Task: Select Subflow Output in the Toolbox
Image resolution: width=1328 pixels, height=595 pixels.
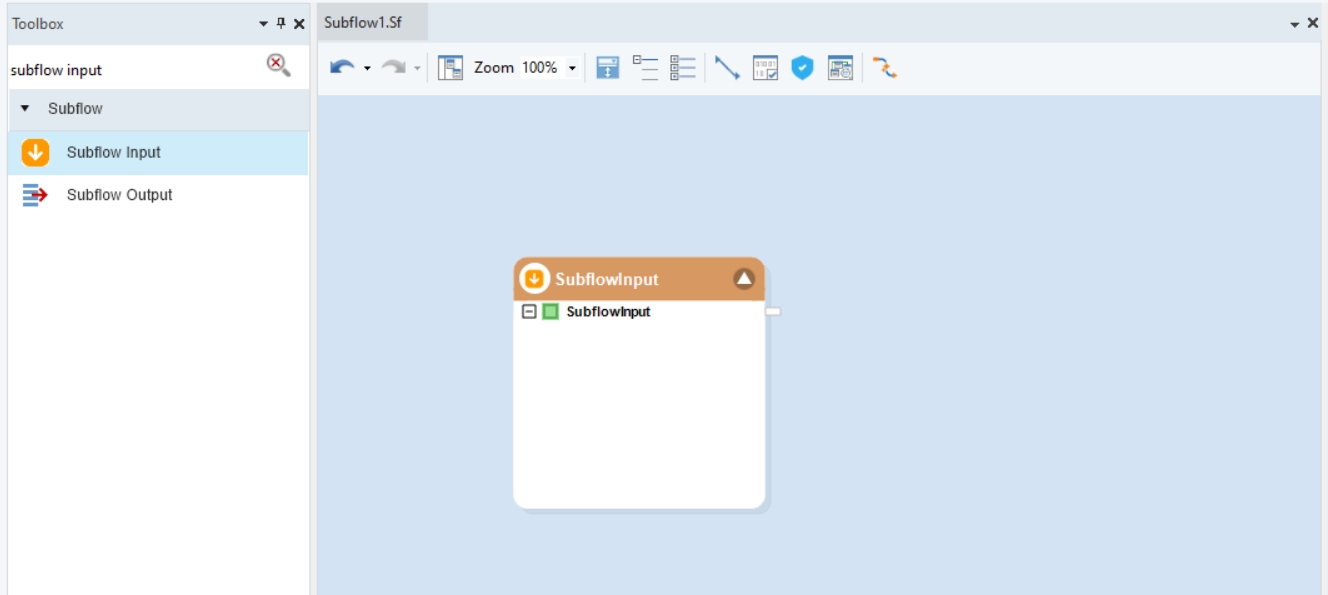Action: 158,195
